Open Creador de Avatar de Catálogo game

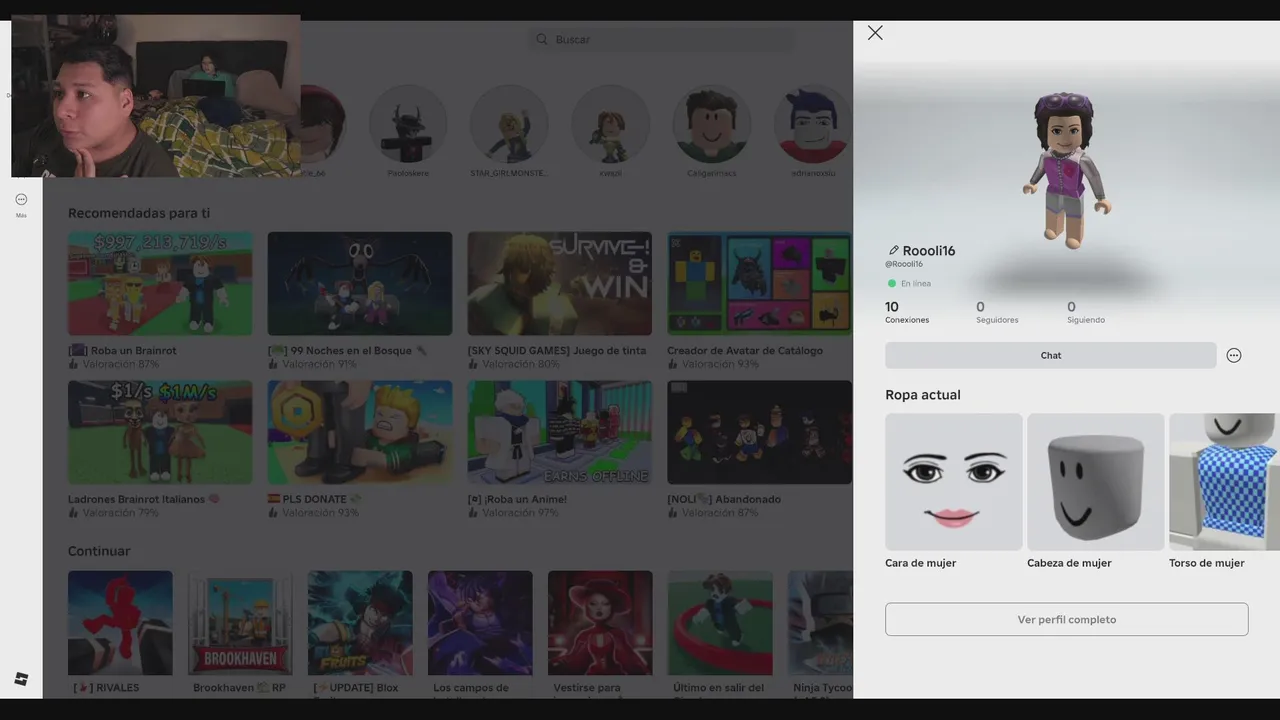(x=760, y=284)
